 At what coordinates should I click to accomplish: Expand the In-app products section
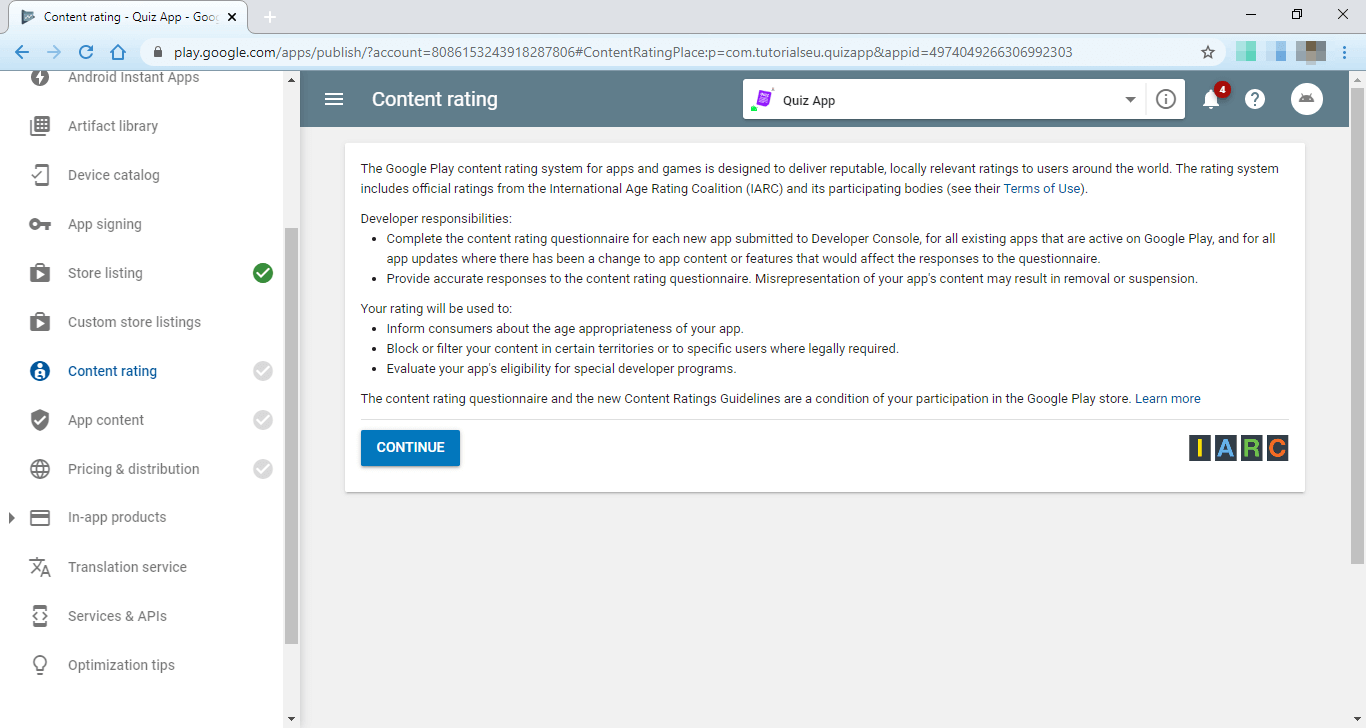click(12, 518)
